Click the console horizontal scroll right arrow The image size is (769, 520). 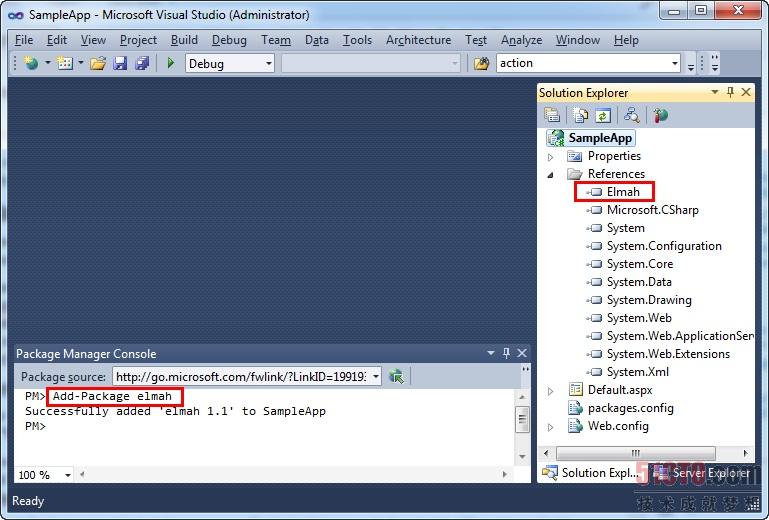coord(504,474)
